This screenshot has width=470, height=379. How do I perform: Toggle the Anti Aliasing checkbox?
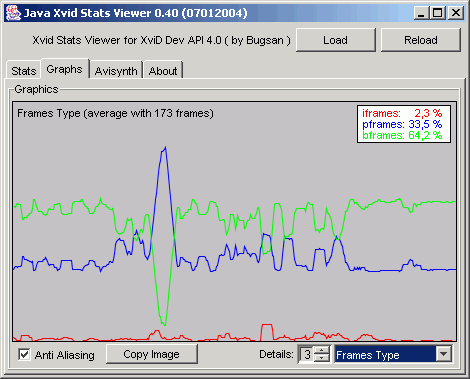click(24, 354)
